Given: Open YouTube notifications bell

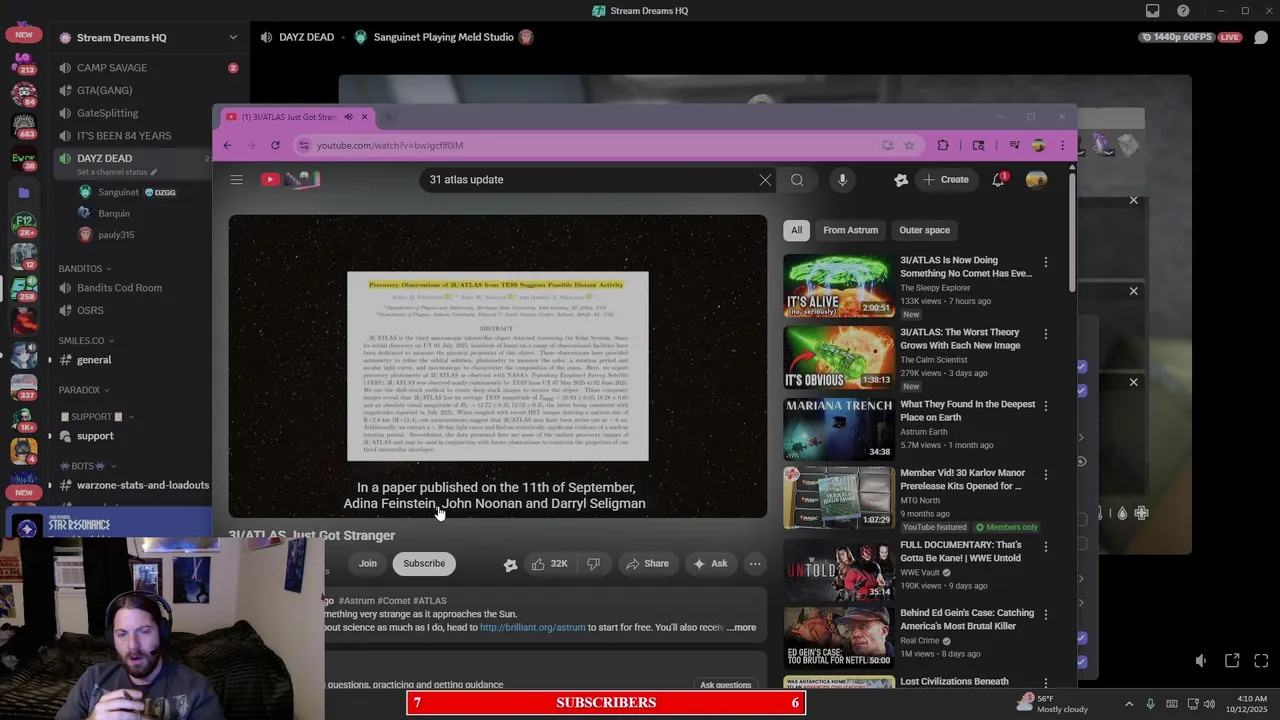Looking at the screenshot, I should point(998,180).
